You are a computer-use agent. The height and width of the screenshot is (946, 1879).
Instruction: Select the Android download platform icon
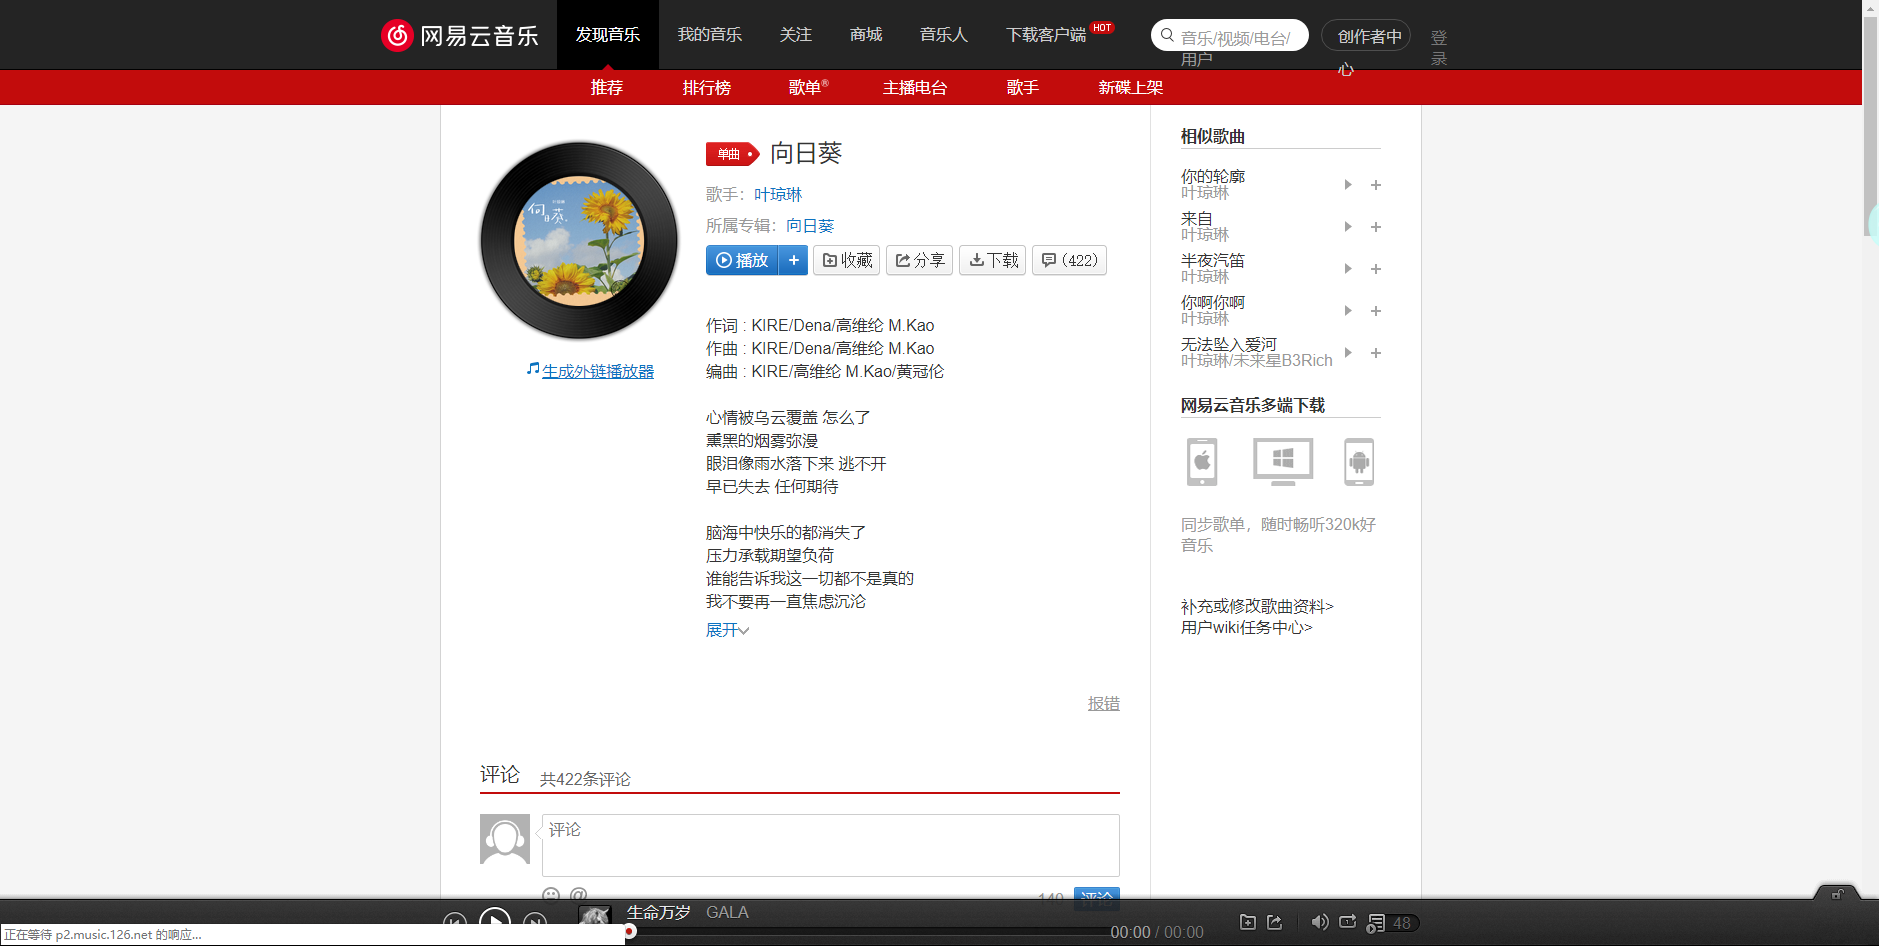click(x=1358, y=461)
